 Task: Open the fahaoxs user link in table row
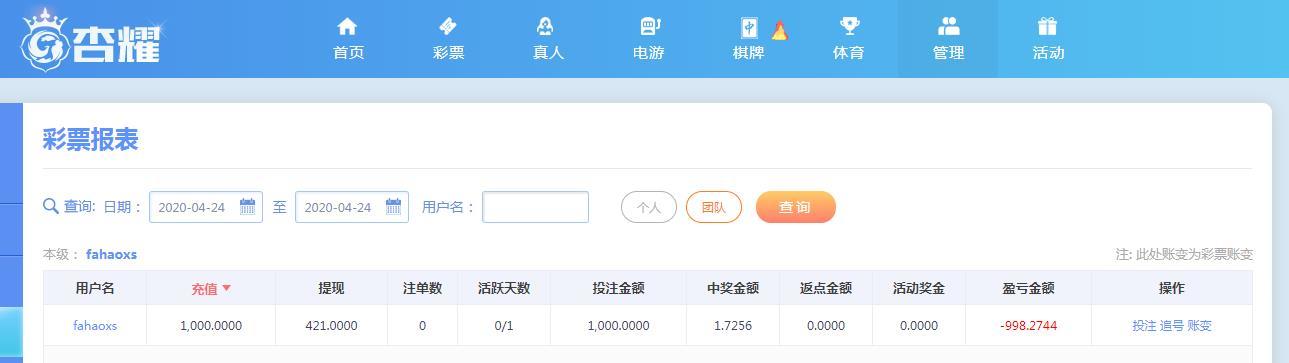[95, 325]
